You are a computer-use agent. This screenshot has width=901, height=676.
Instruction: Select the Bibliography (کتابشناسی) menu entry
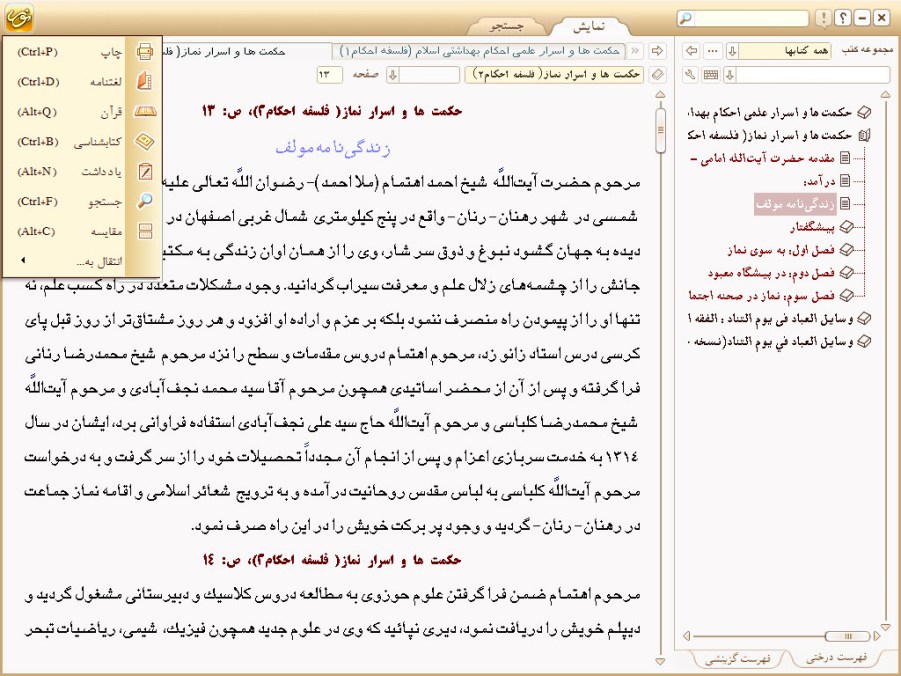coord(82,141)
